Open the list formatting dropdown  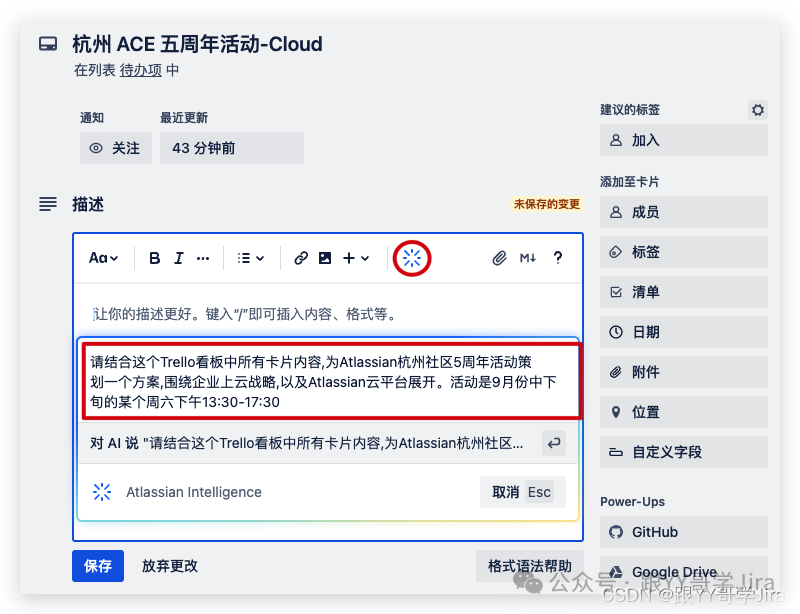point(251,258)
